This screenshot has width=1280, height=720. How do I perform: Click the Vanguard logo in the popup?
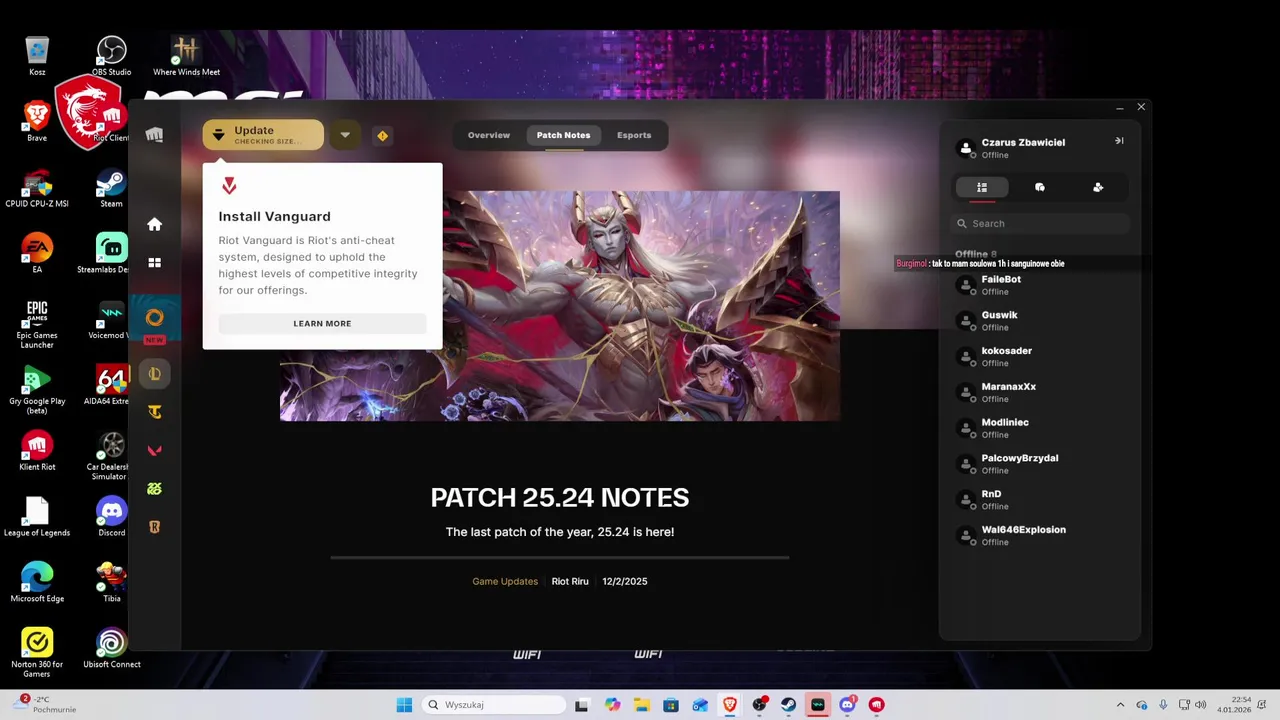point(229,186)
